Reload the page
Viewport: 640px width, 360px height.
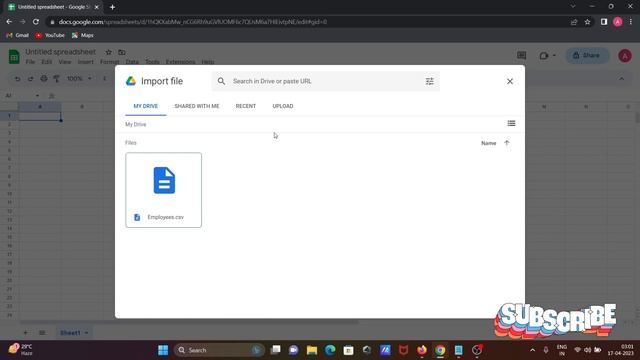click(36, 22)
